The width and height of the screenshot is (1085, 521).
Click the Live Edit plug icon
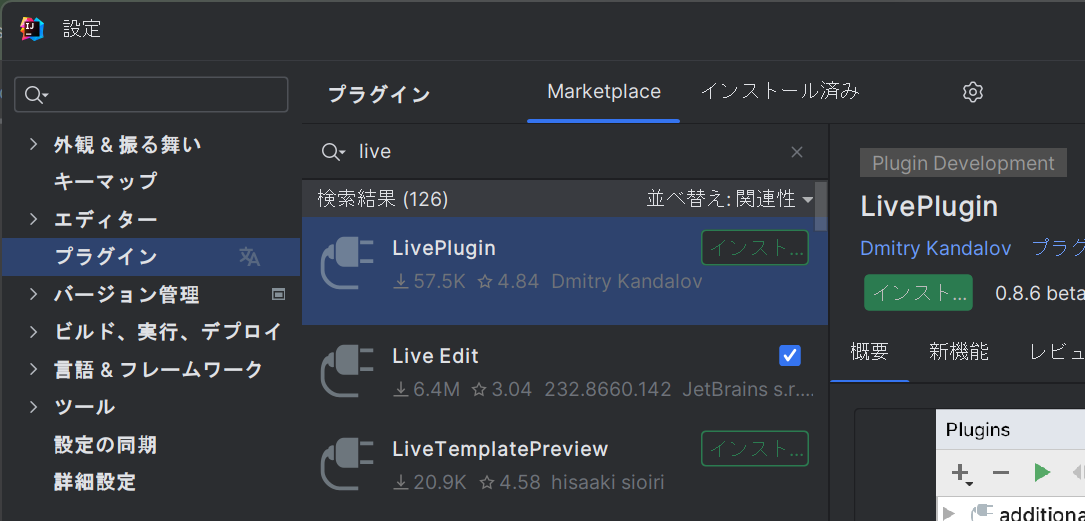coord(347,371)
